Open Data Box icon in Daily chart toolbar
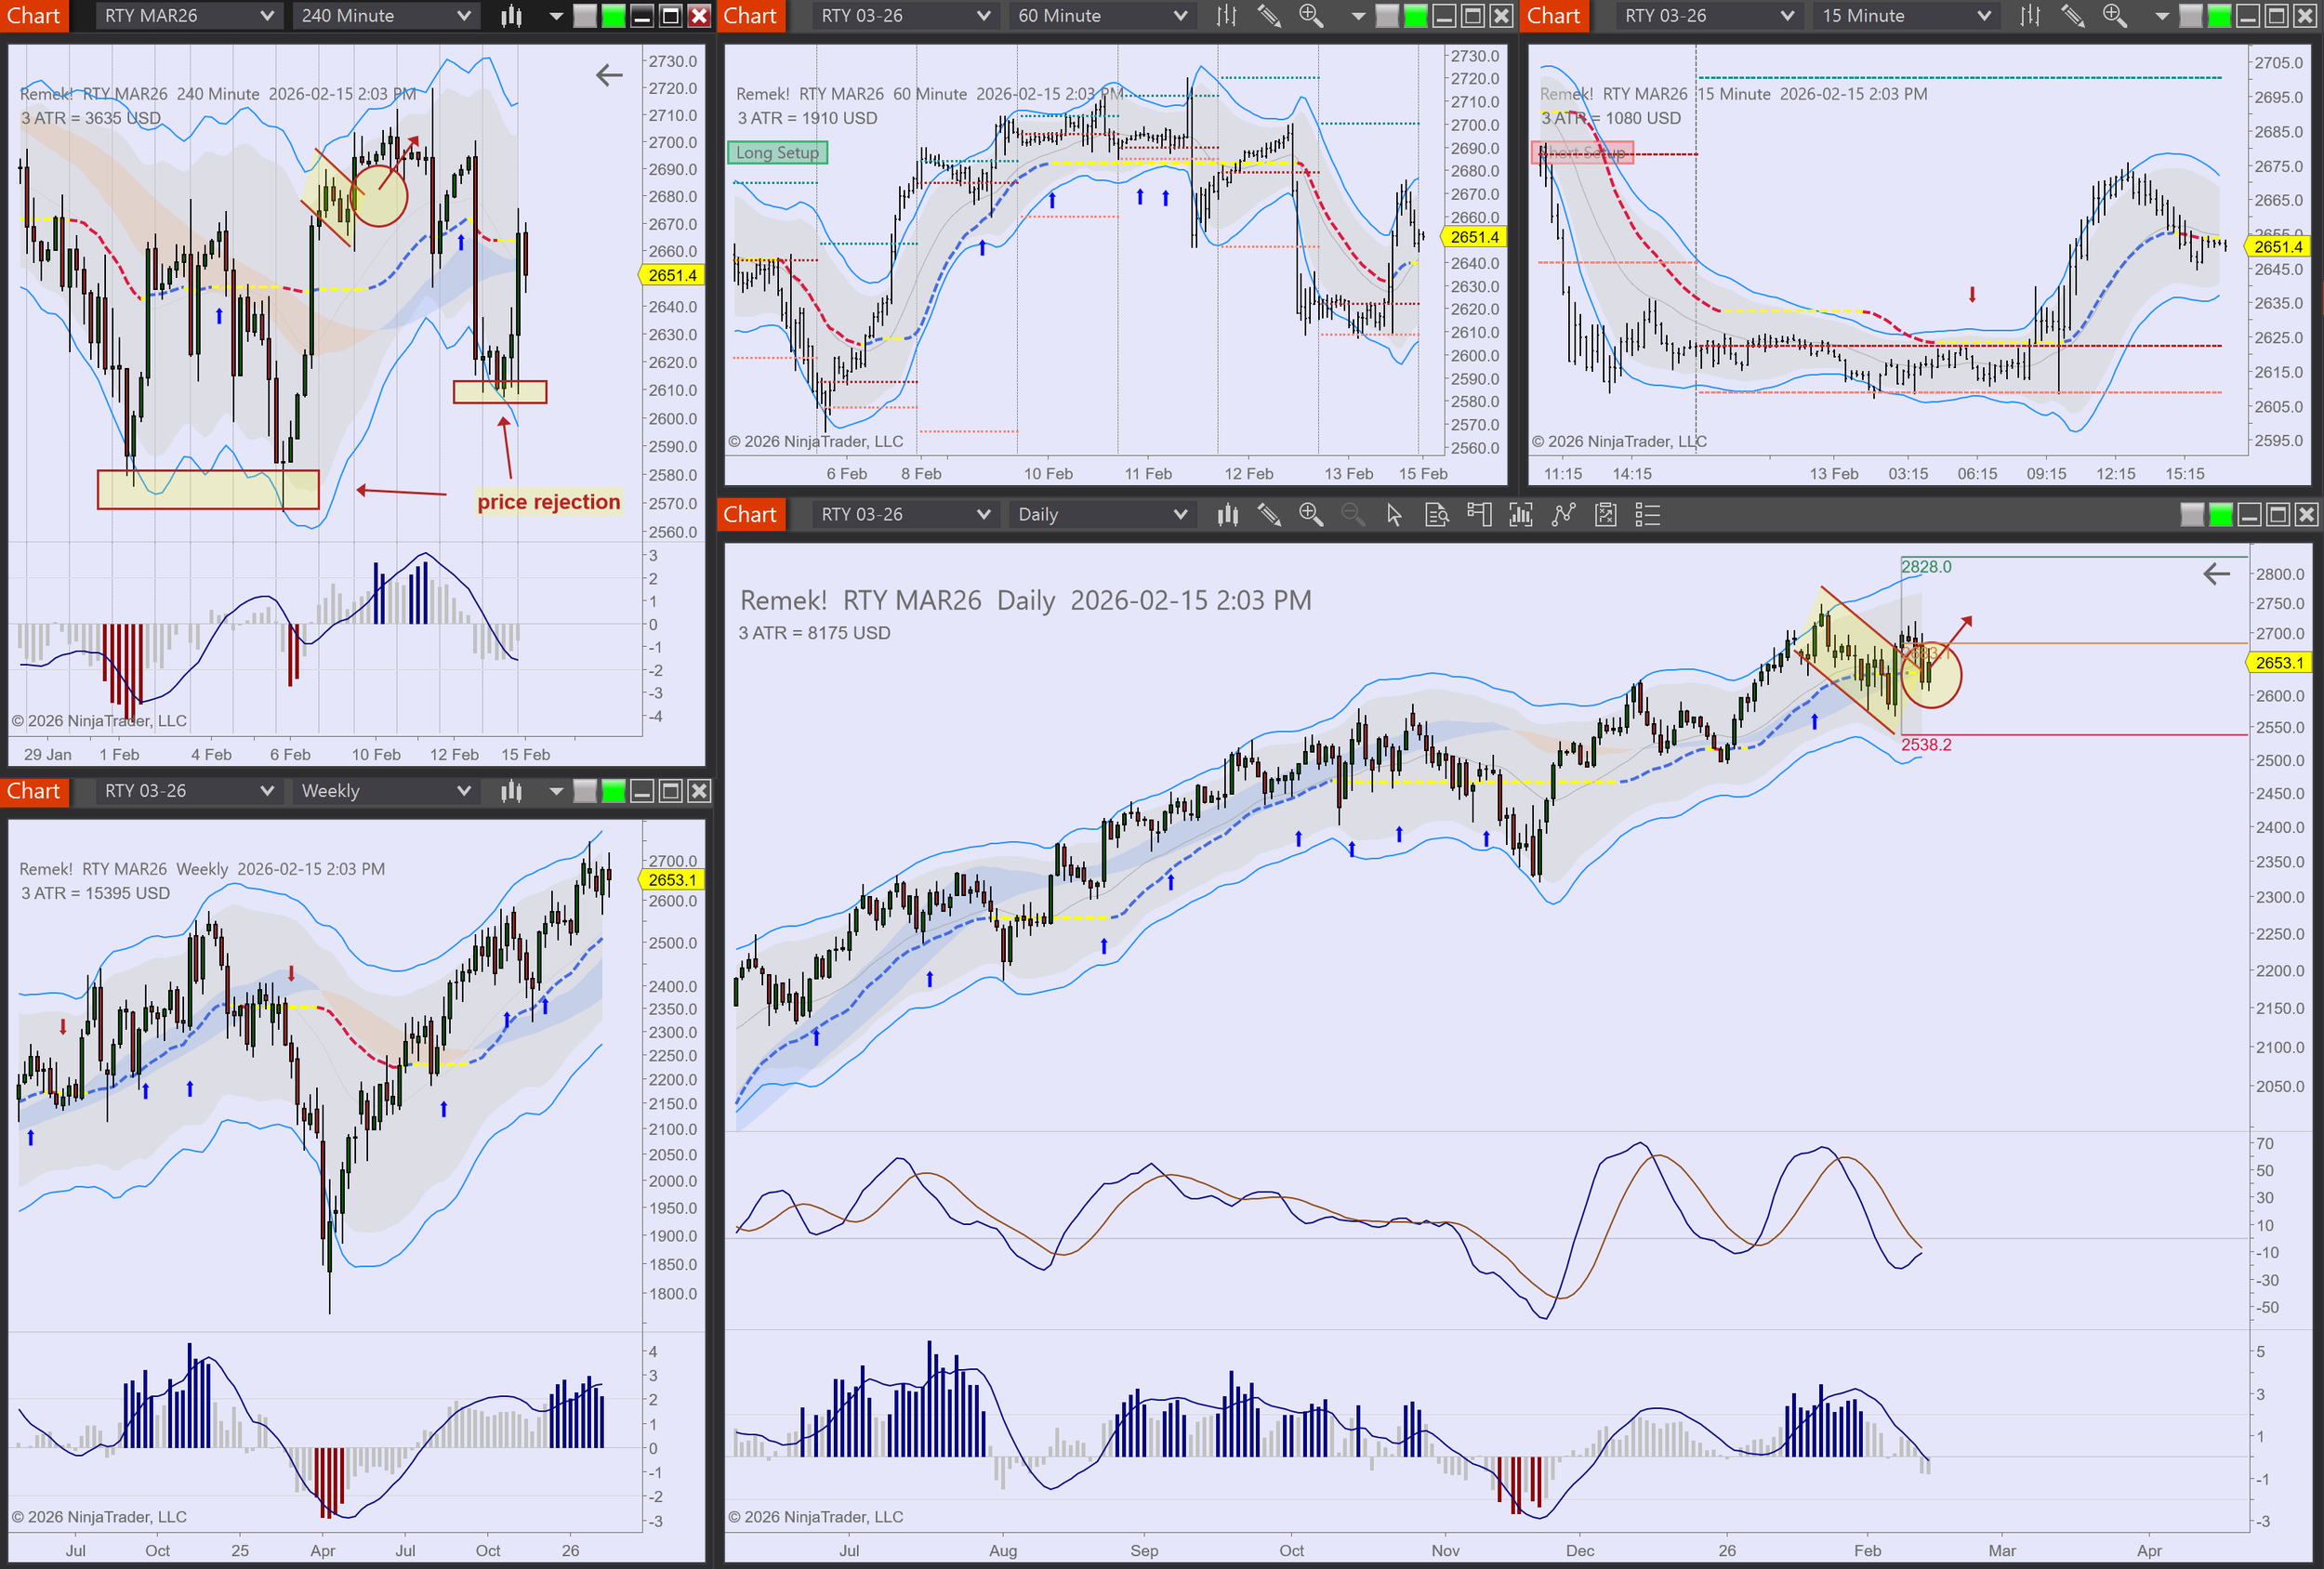 (1436, 515)
